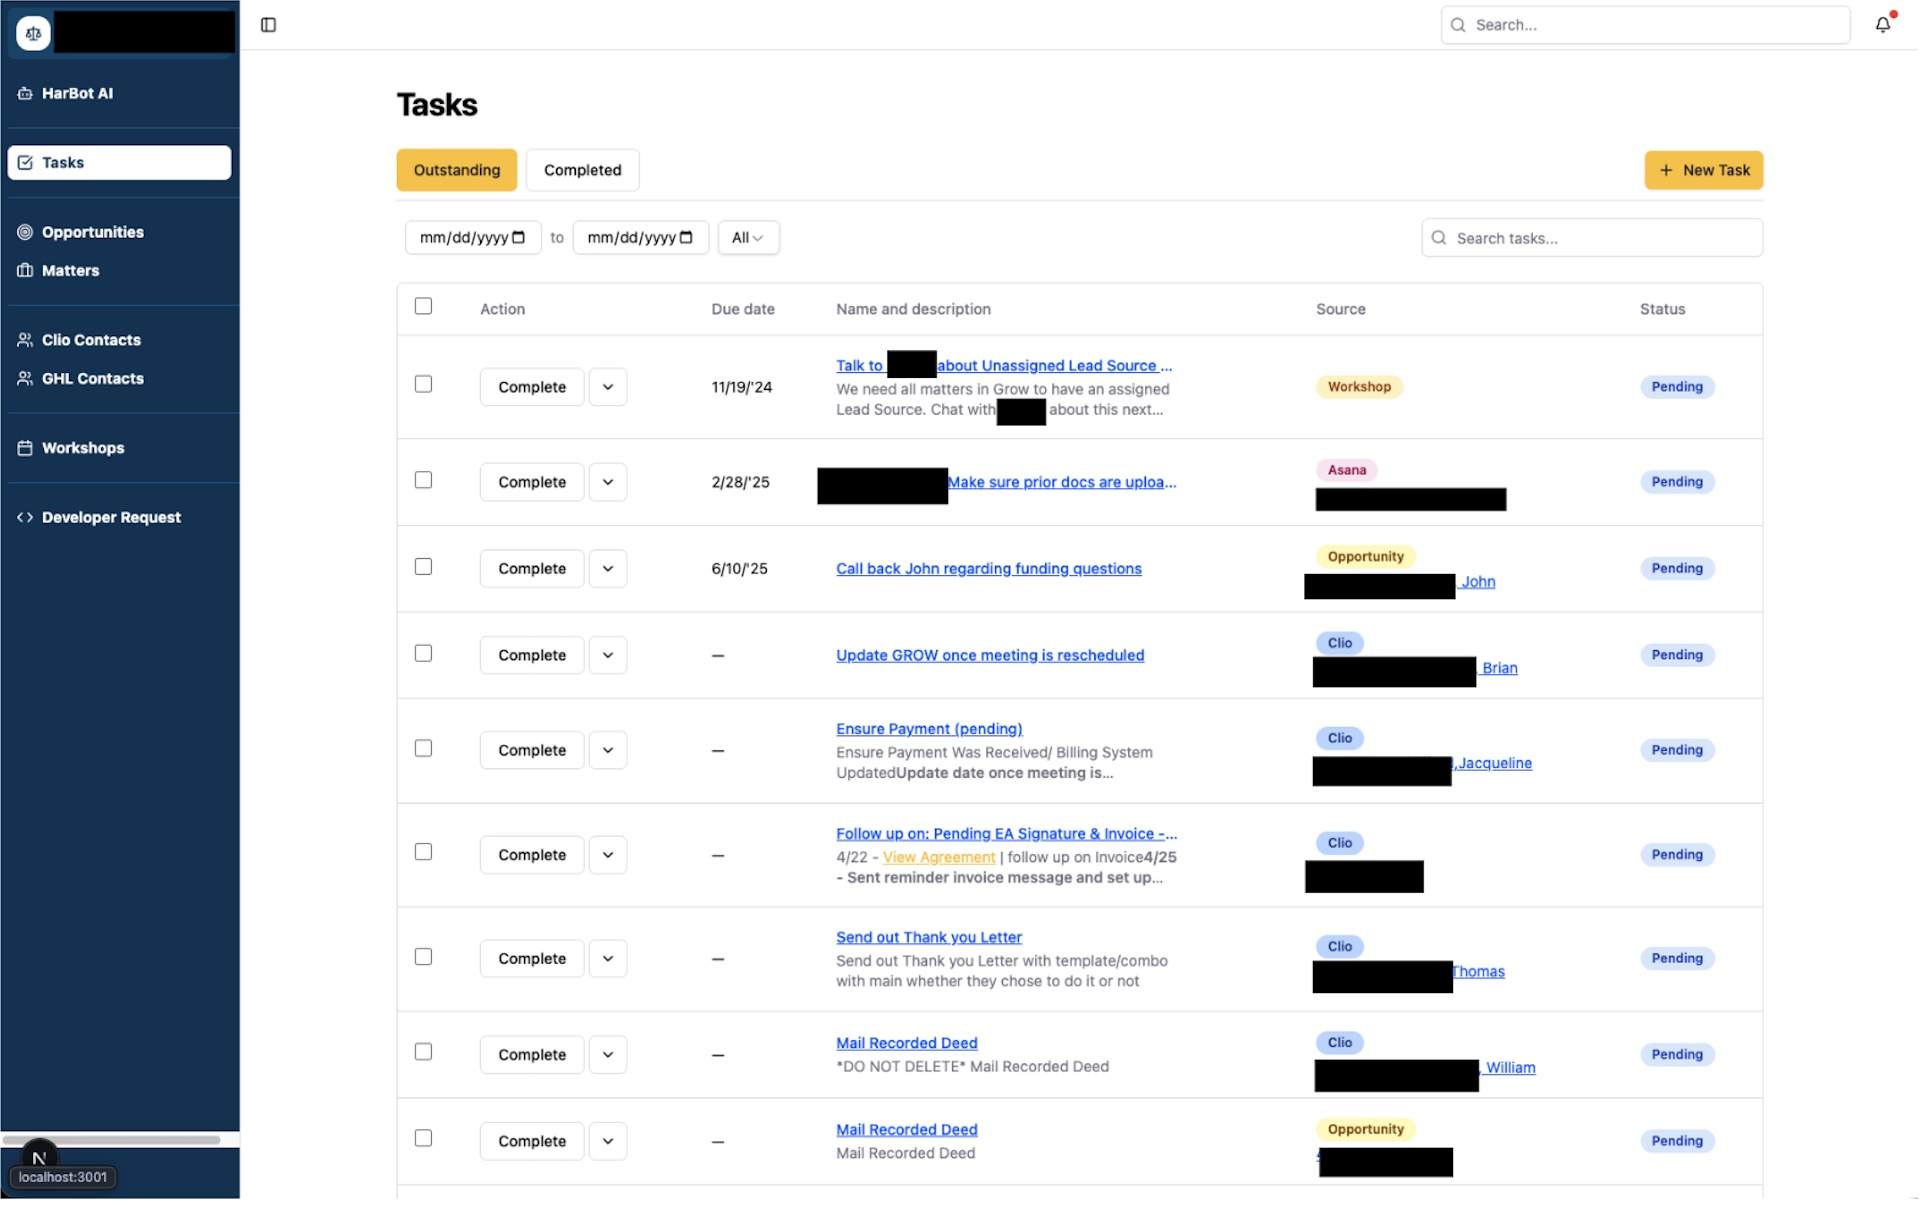Open the 'All' filter dropdown

point(748,237)
